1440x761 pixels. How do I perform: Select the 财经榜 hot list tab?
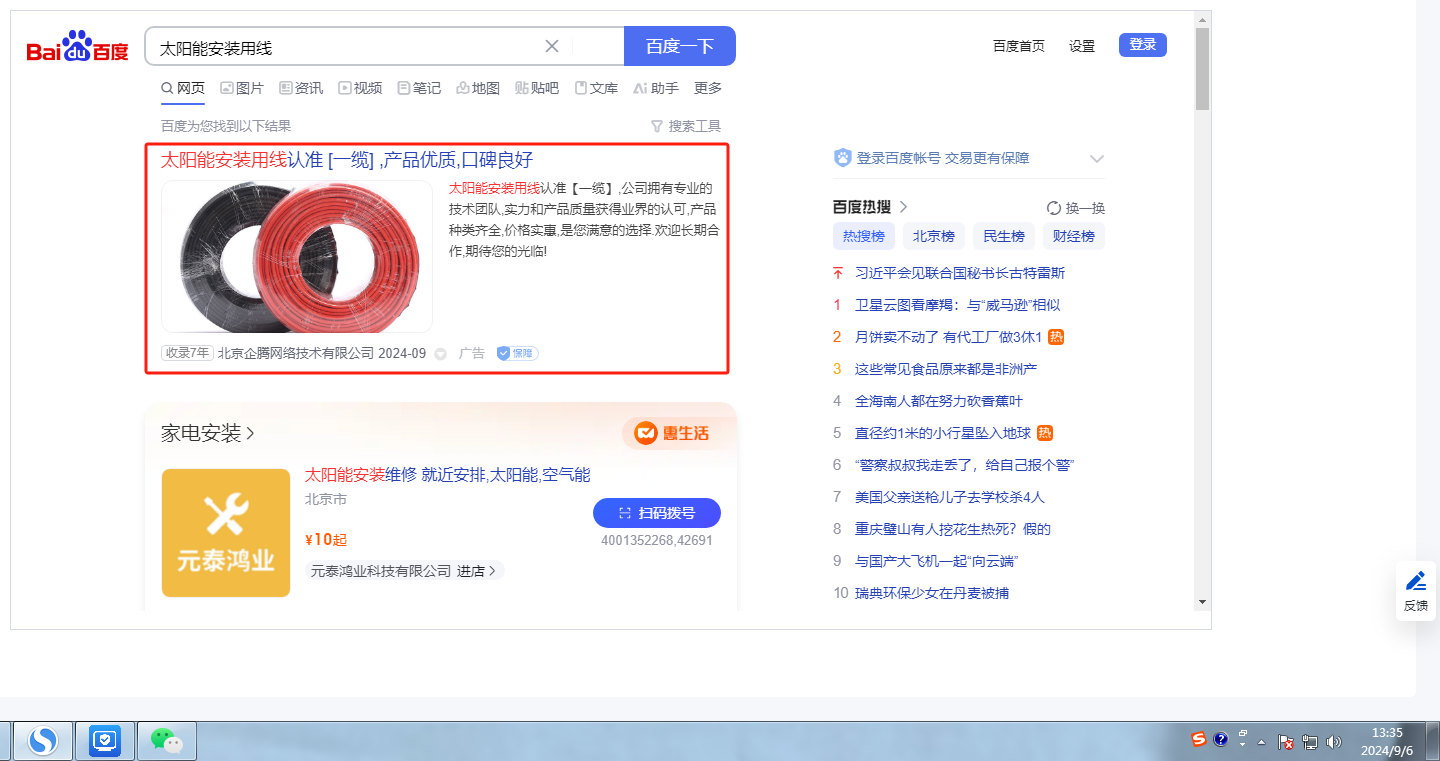(x=1073, y=236)
